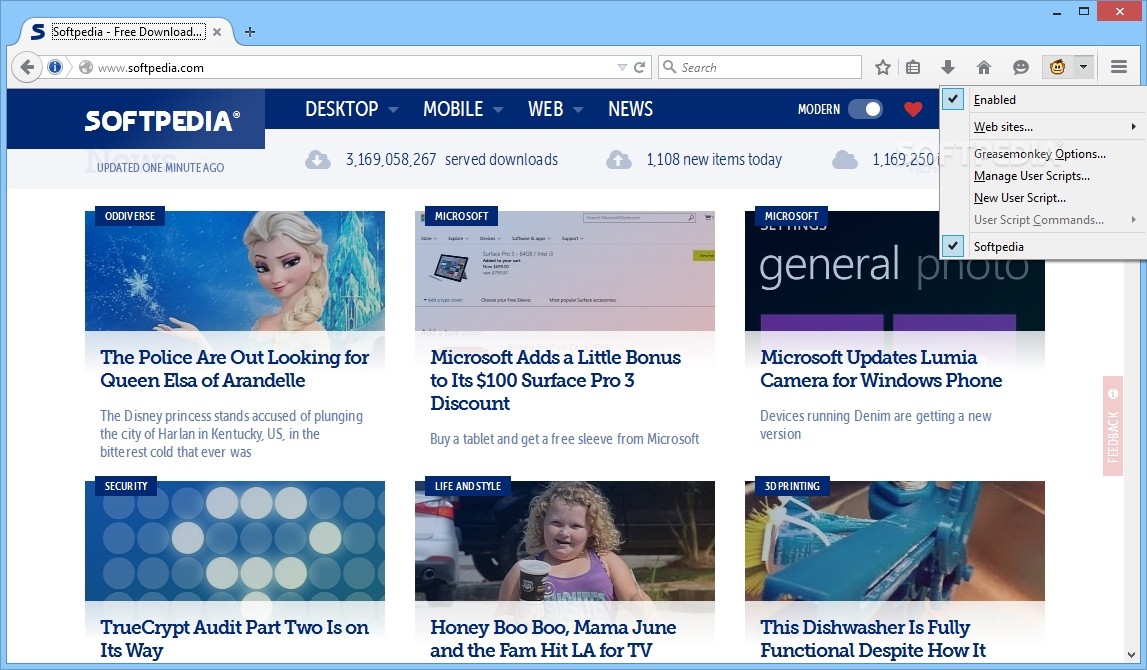Uncheck Enabled in Greasemonkey menu
Screen dimensions: 1147x670
[x=952, y=99]
